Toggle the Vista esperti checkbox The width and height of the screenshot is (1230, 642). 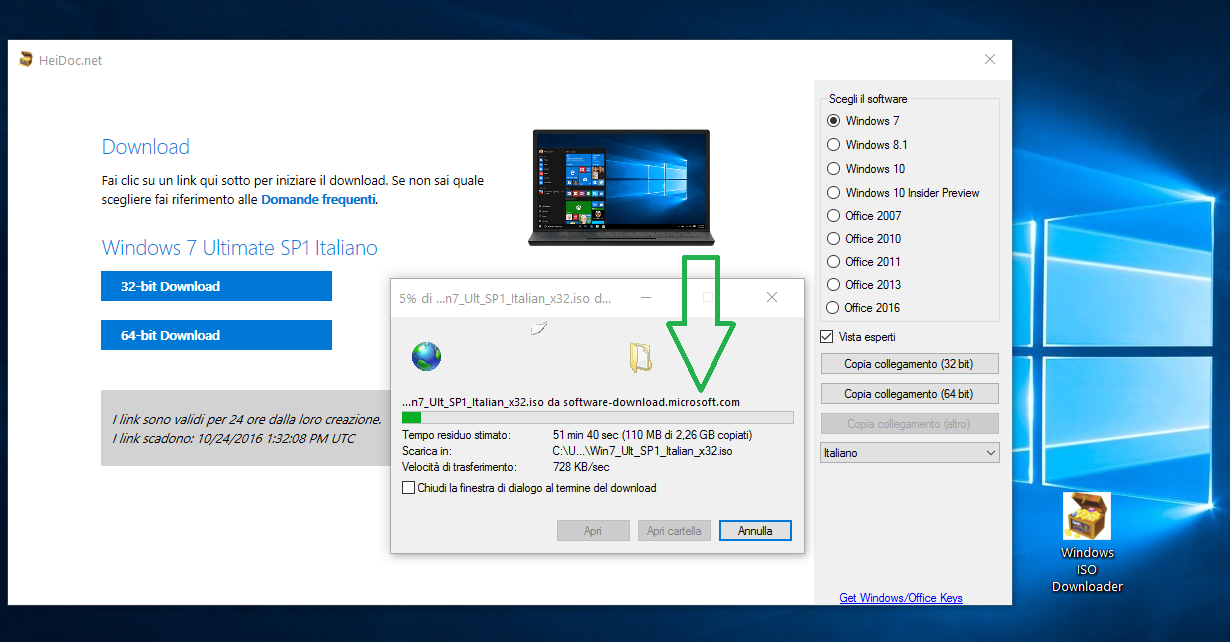[827, 337]
